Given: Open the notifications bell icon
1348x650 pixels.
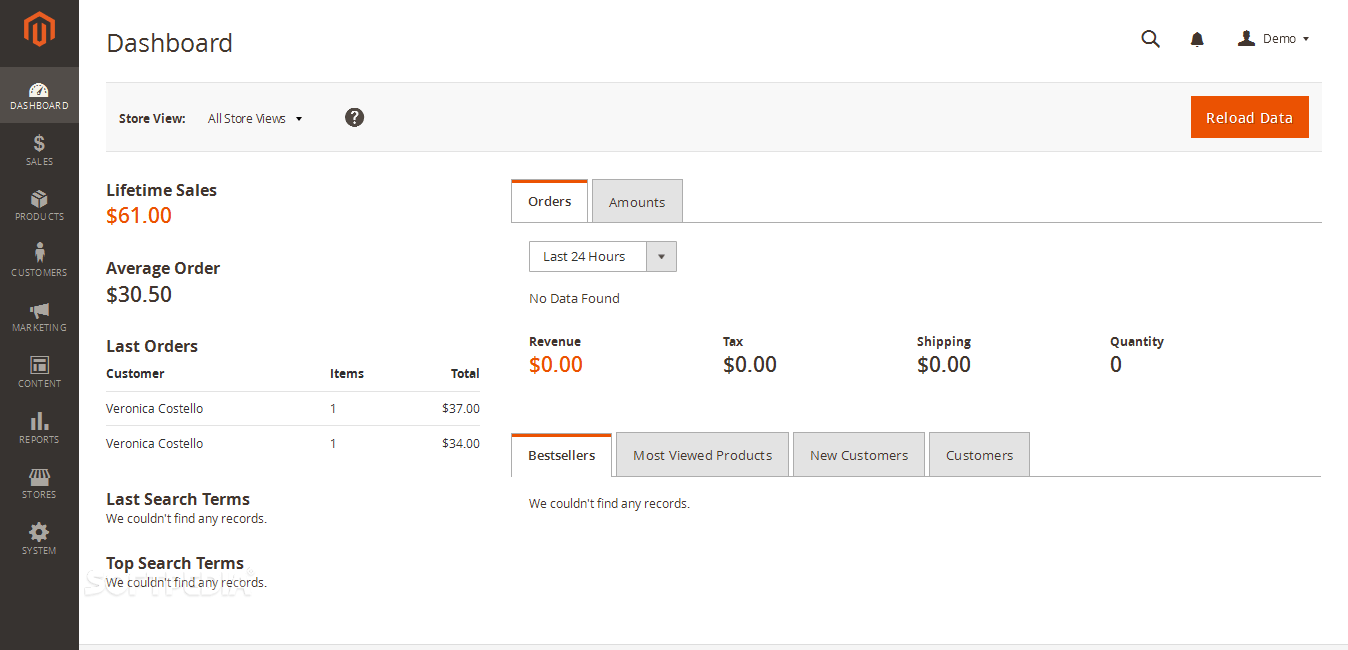Looking at the screenshot, I should 1197,39.
